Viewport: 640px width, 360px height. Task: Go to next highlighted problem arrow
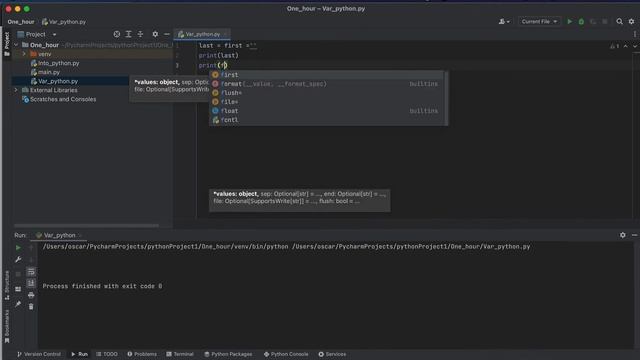click(x=635, y=46)
